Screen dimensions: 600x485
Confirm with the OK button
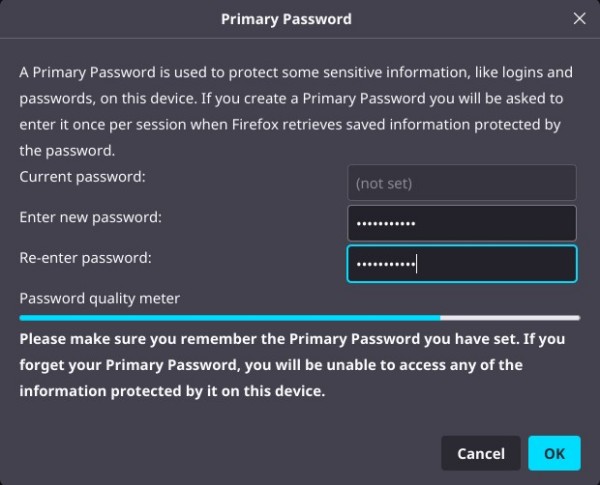(x=553, y=453)
